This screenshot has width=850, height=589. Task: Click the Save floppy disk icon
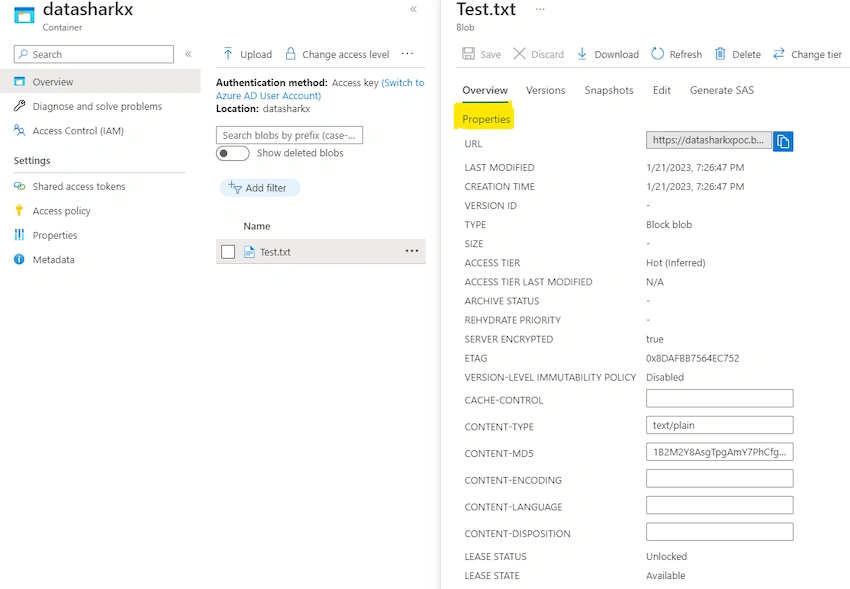(x=468, y=54)
